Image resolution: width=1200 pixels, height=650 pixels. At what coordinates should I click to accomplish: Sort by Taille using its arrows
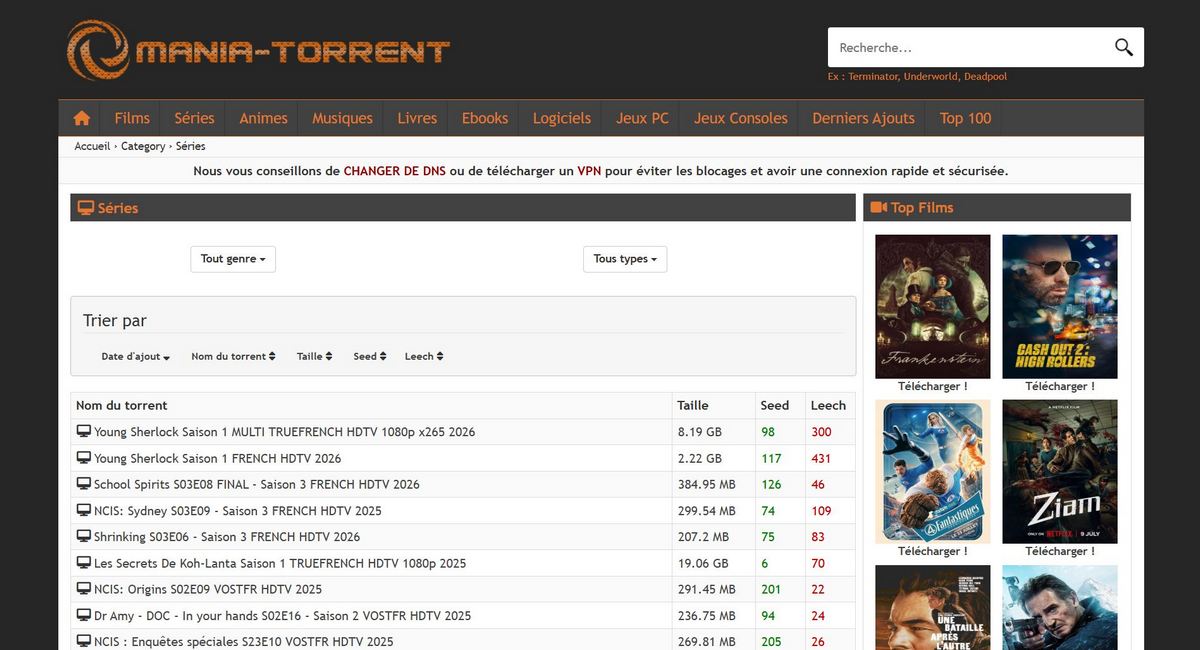pos(314,356)
